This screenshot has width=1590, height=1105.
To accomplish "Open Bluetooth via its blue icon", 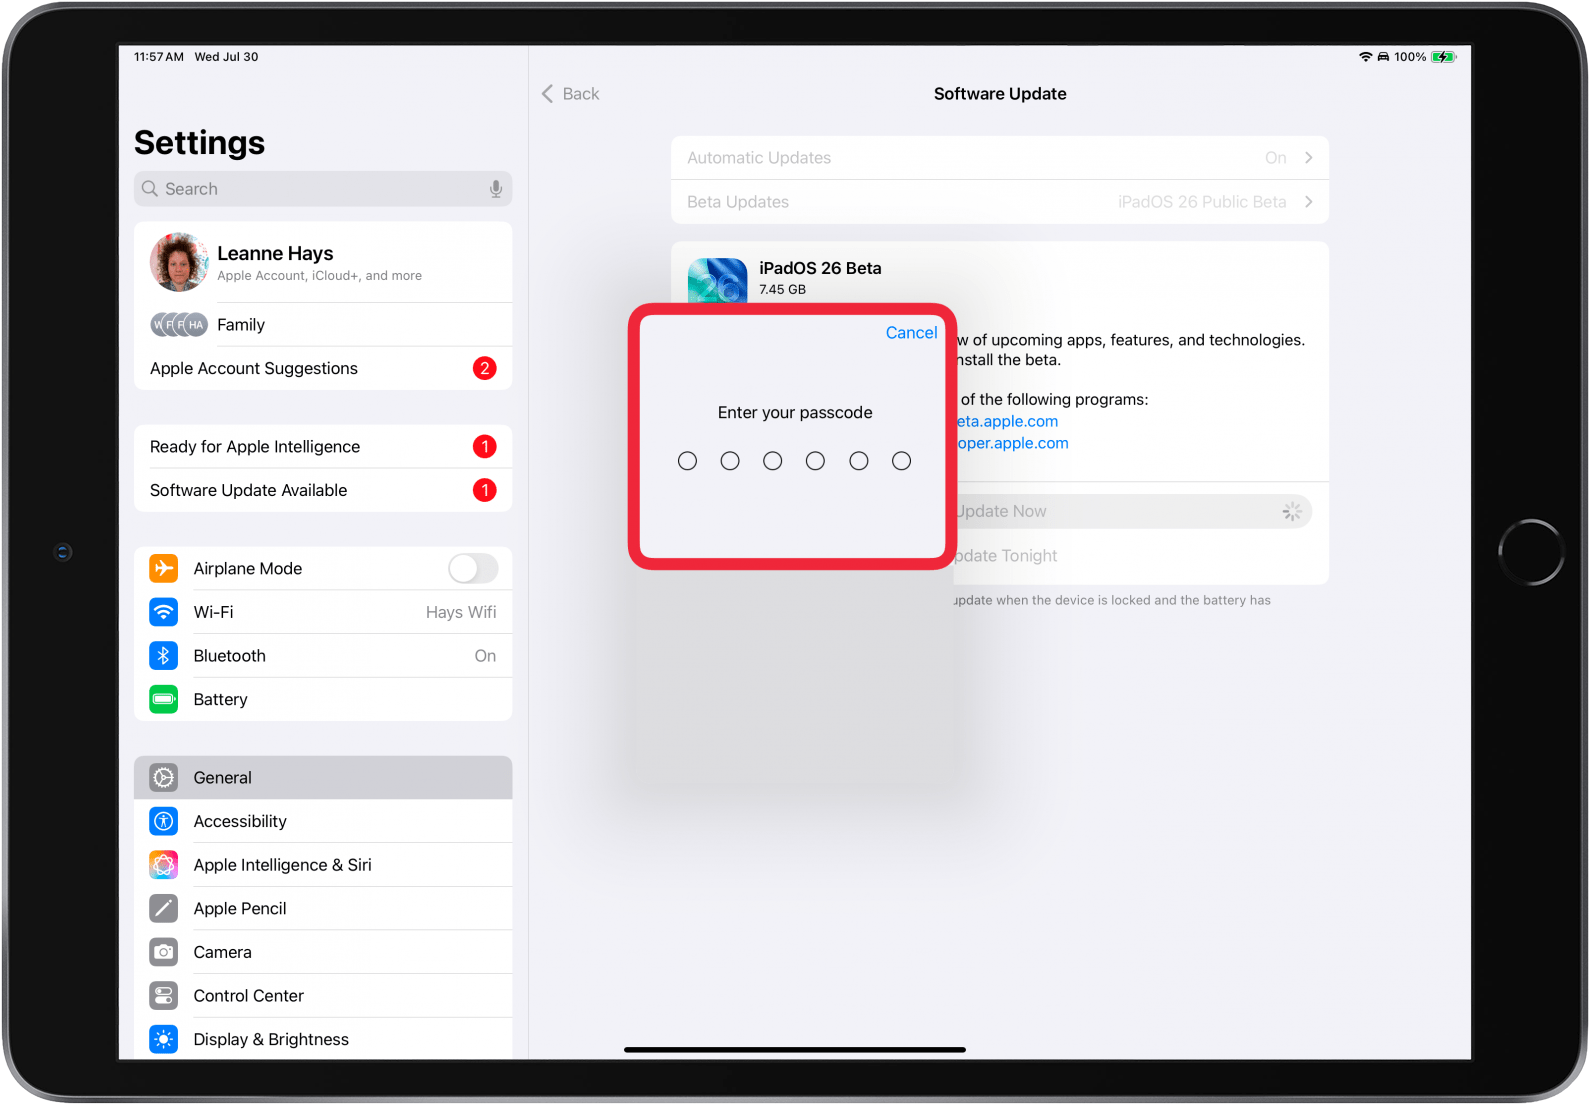I will (163, 656).
